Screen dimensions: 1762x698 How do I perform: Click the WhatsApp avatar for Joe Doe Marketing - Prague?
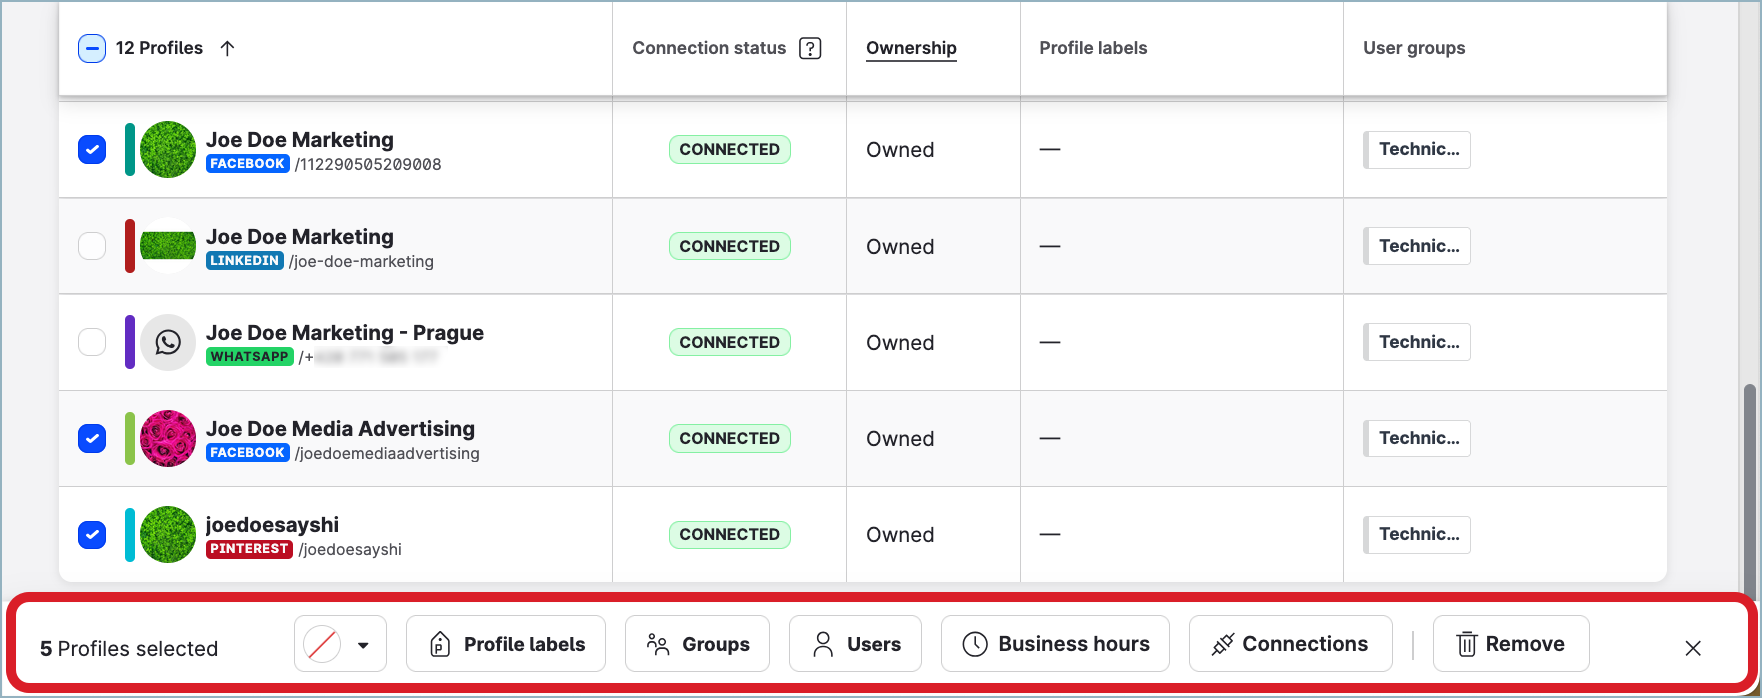[x=168, y=342]
